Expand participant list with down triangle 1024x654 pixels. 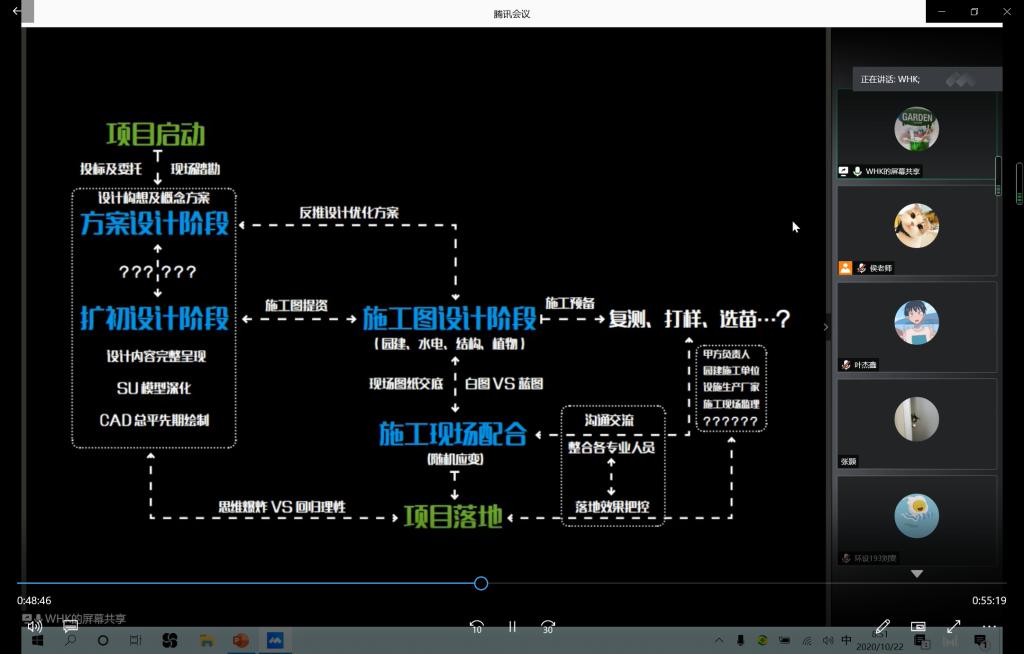tap(916, 574)
